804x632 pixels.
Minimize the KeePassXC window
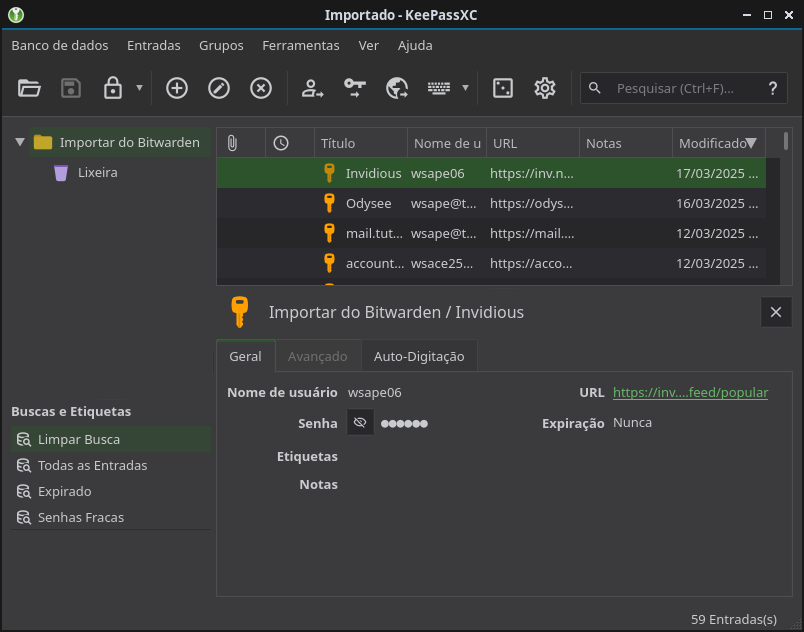tap(747, 15)
